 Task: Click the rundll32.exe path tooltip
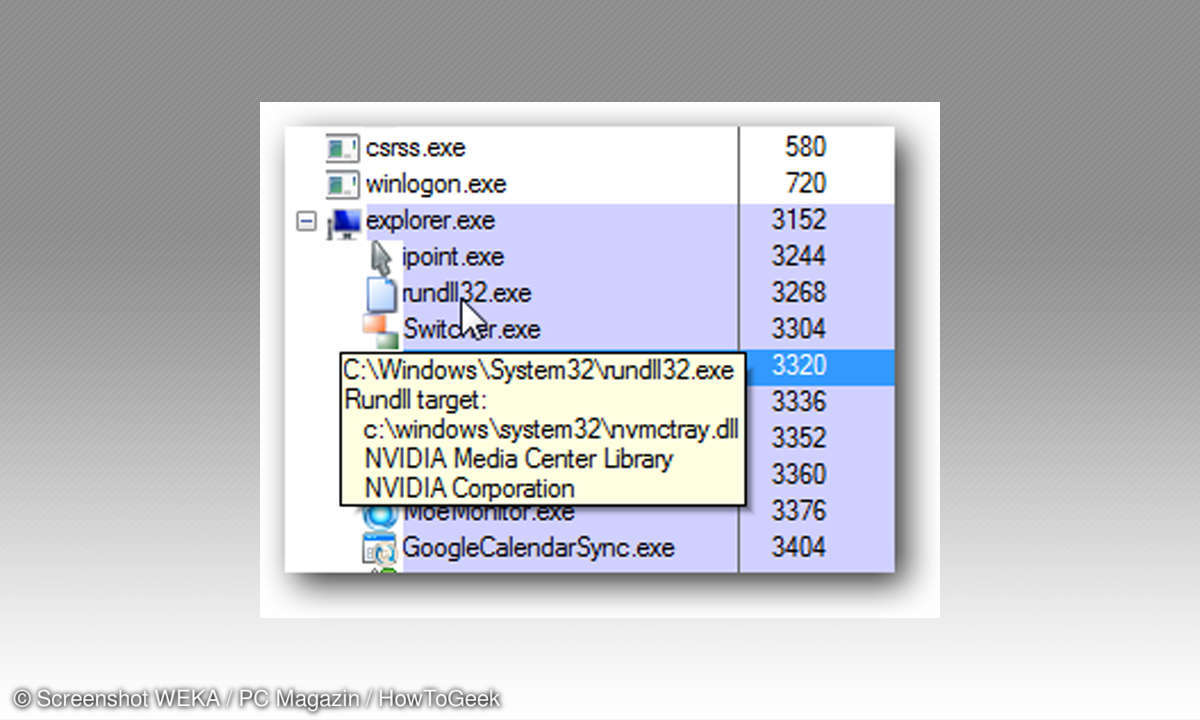point(541,430)
